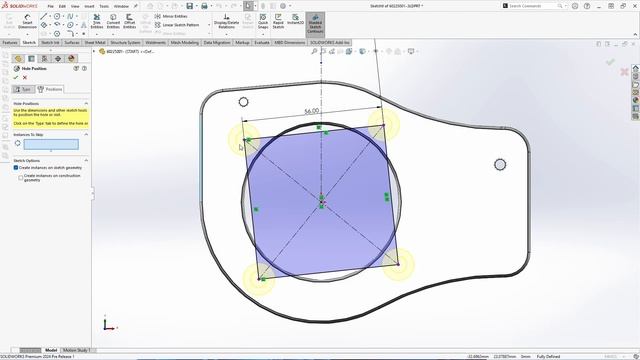Click the Select cursor tool in top toolbar

(248, 6)
